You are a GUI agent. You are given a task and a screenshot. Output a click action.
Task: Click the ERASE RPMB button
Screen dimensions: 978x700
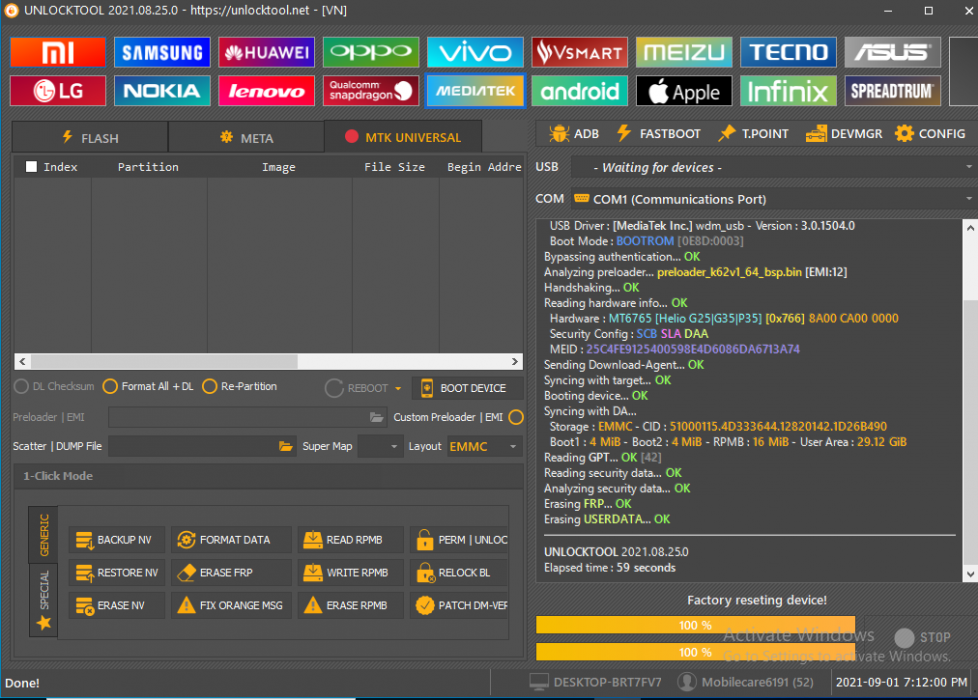coord(351,605)
